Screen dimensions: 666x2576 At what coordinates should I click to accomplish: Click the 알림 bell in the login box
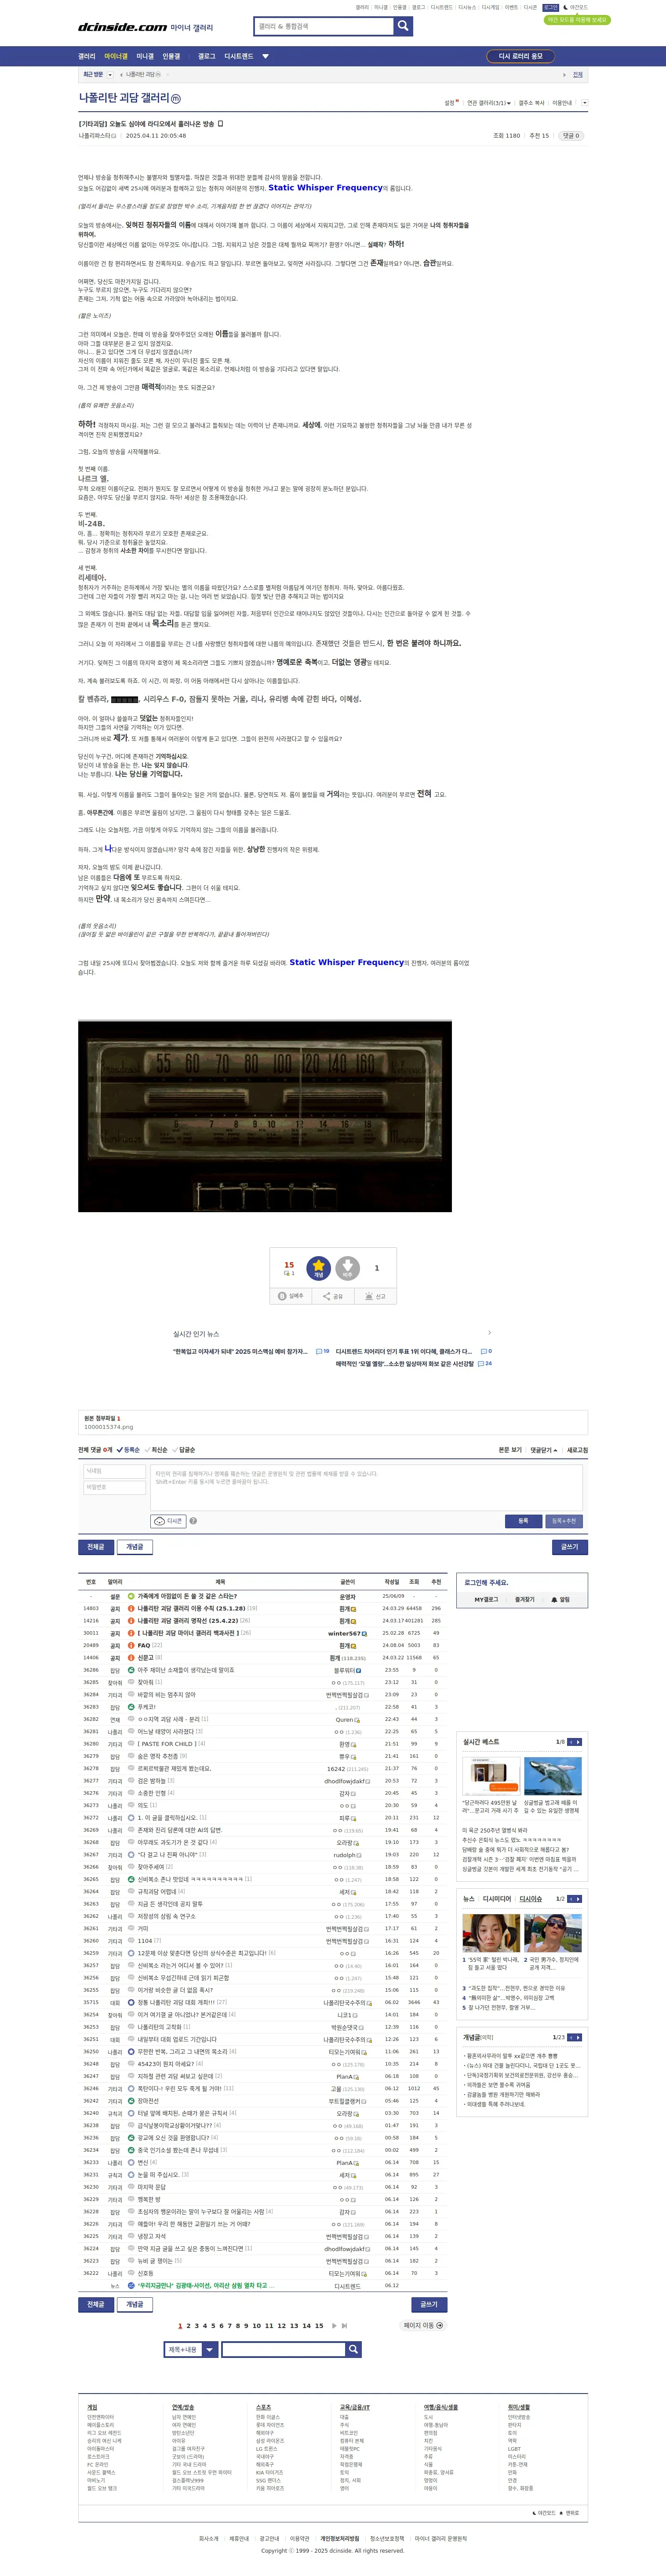(x=560, y=1600)
